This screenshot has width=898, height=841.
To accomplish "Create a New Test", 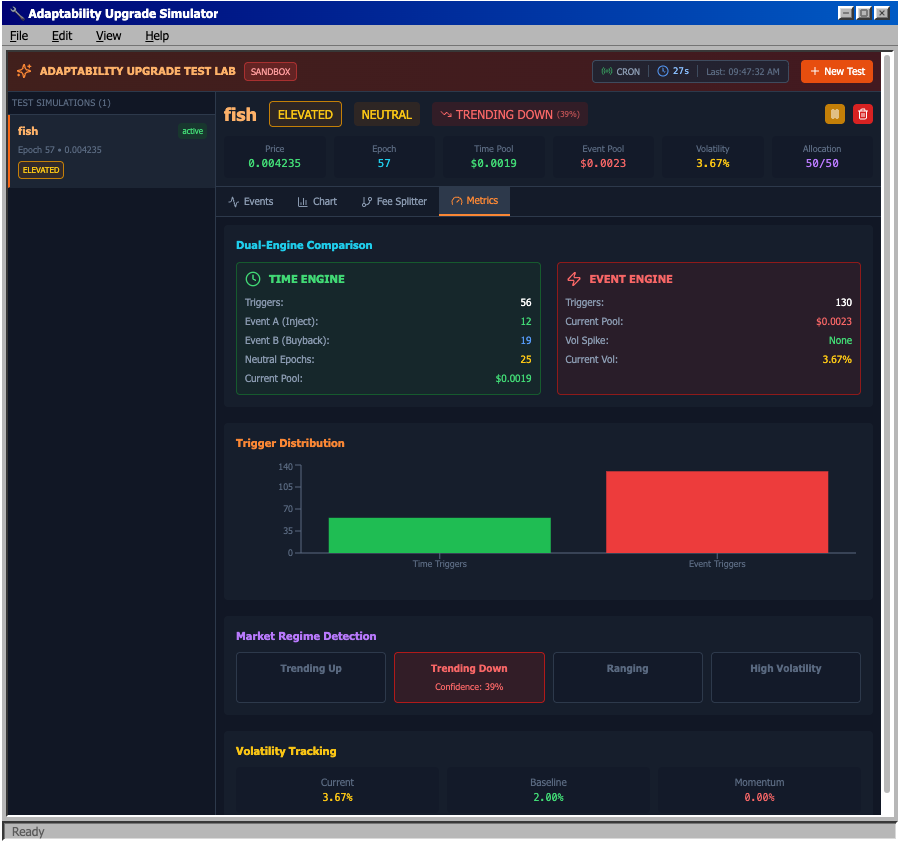I will pyautogui.click(x=837, y=72).
